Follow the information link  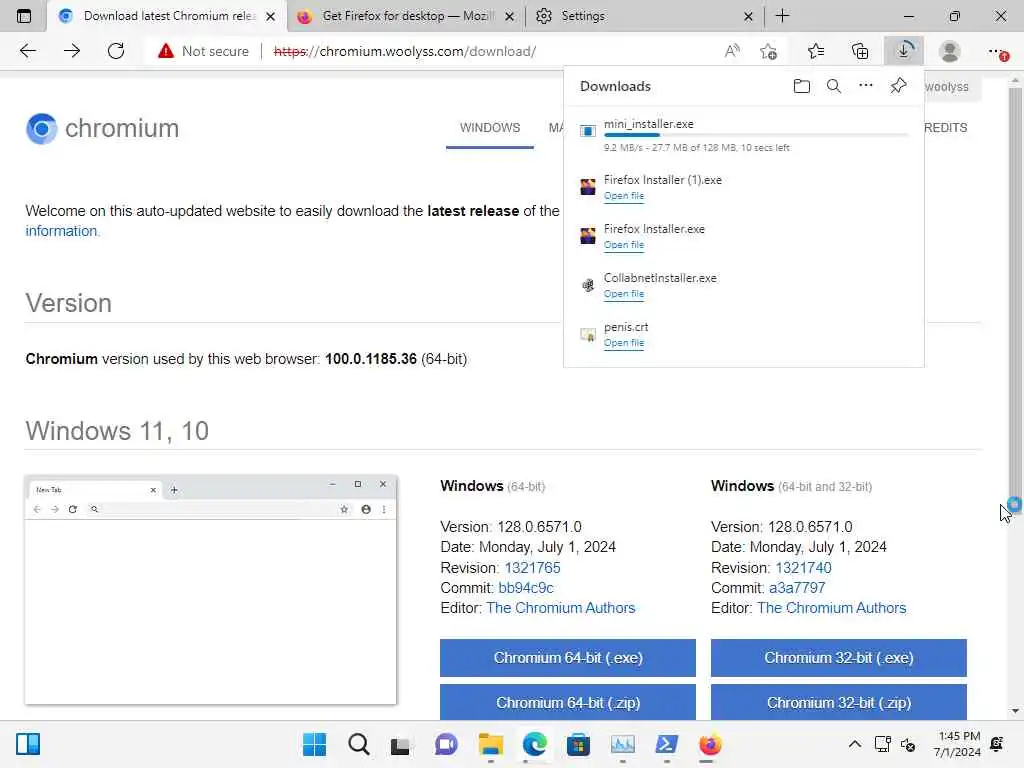61,231
